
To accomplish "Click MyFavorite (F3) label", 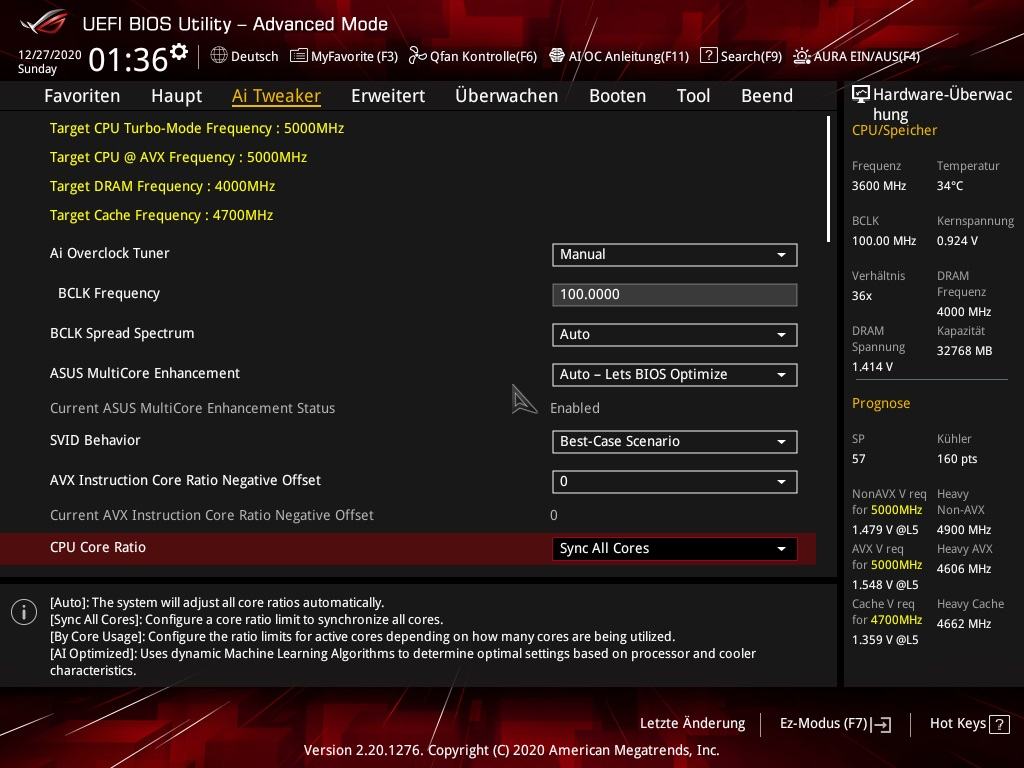I will point(354,56).
